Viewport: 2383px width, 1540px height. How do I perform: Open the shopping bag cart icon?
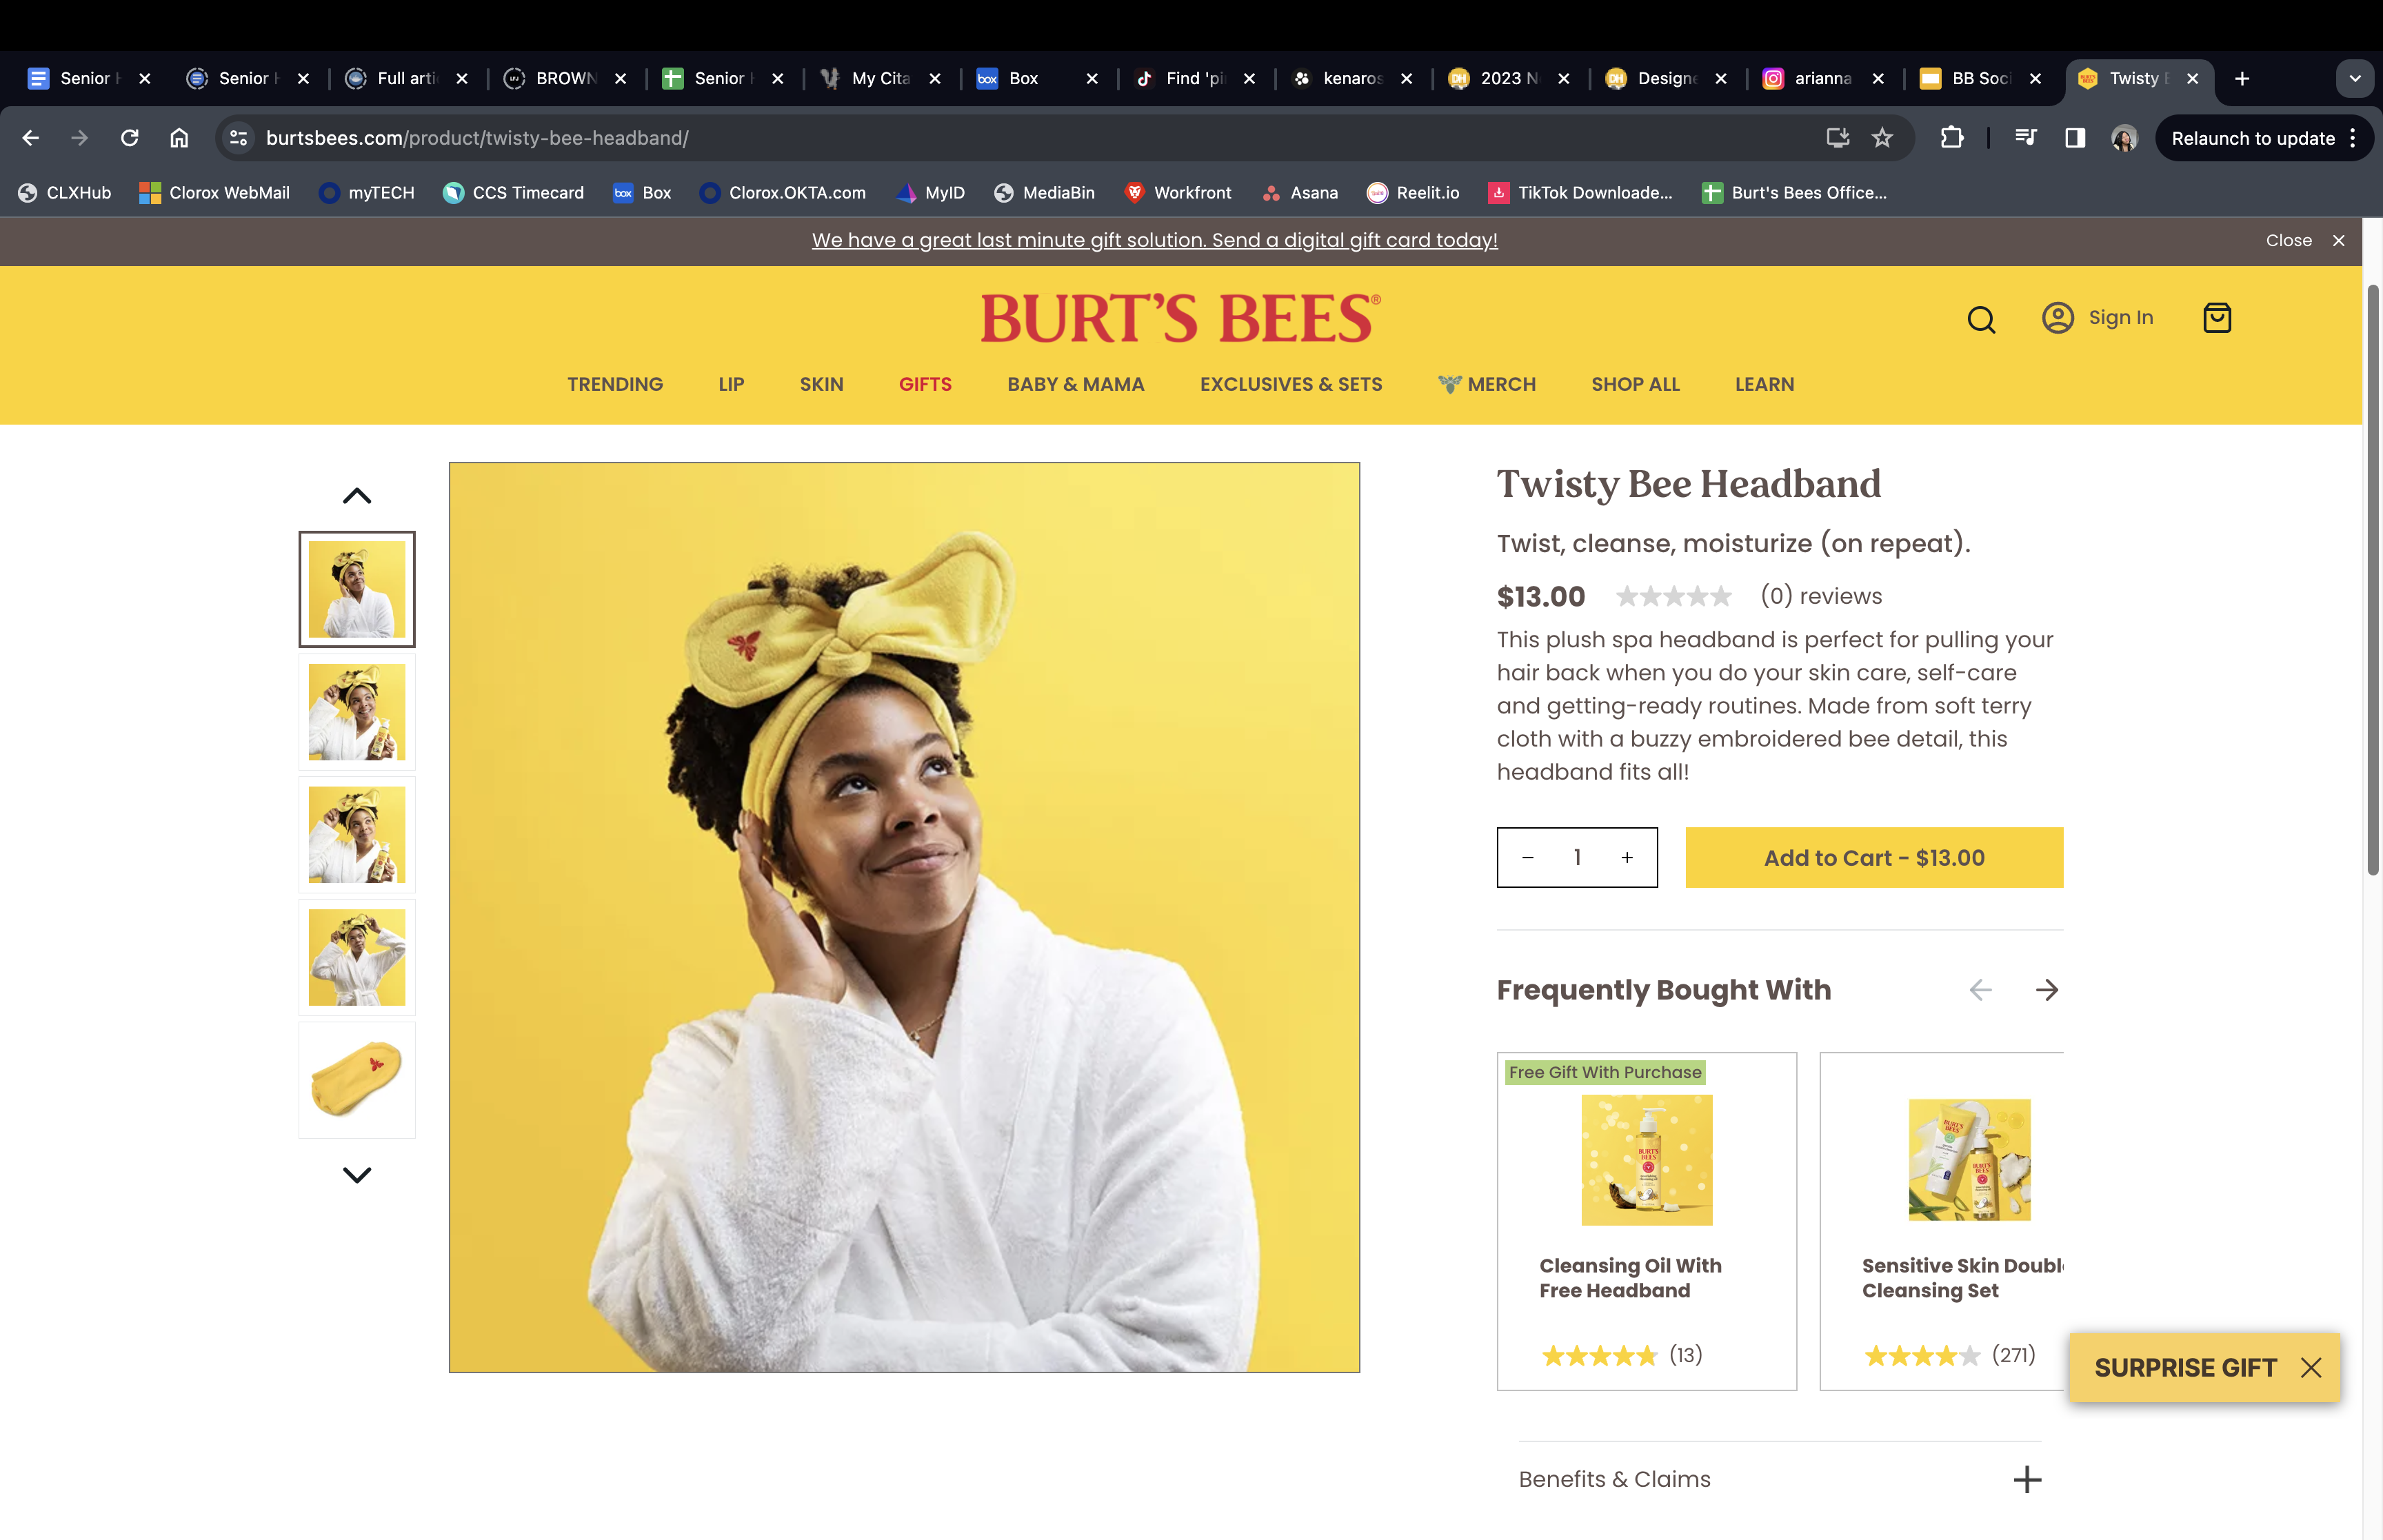click(2217, 317)
